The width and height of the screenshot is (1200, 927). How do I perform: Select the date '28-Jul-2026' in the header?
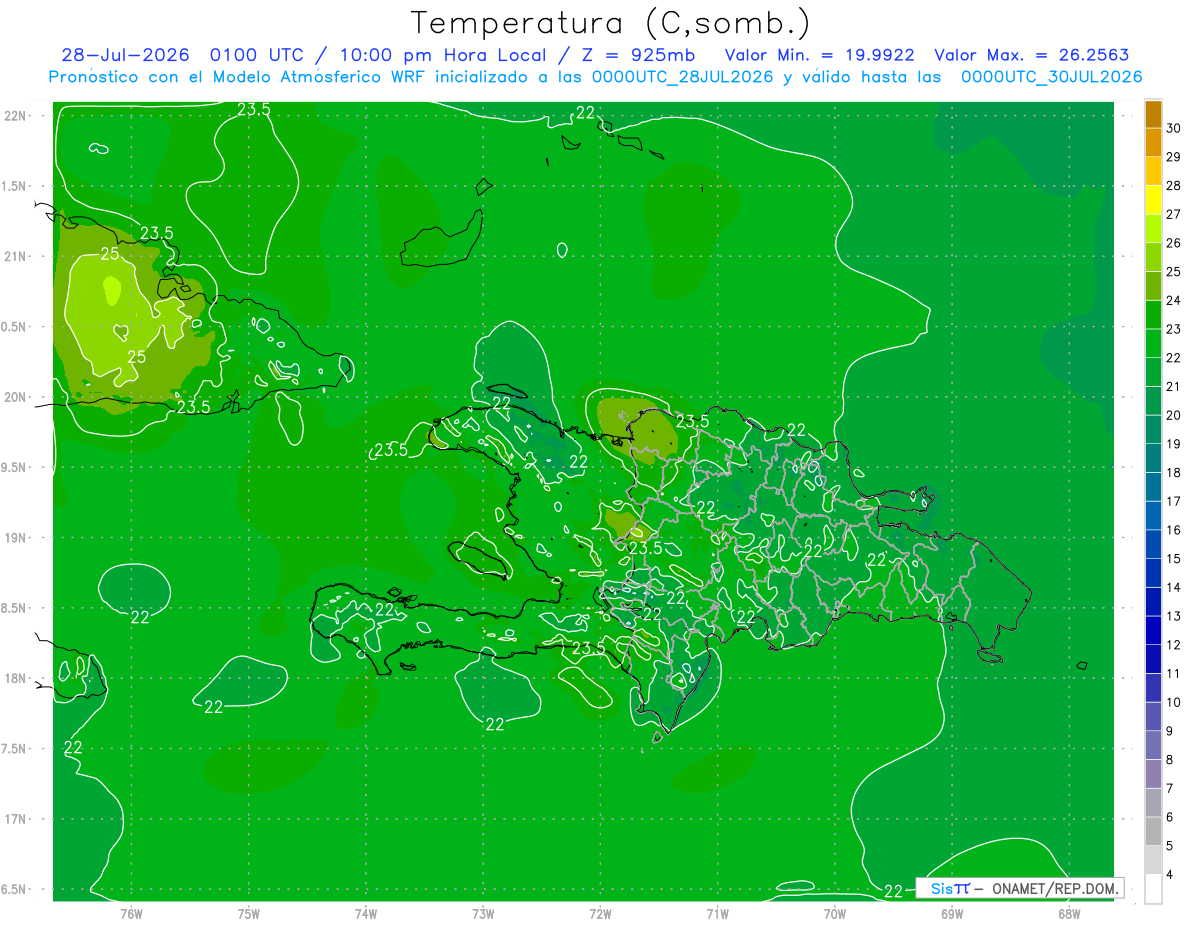click(x=126, y=55)
